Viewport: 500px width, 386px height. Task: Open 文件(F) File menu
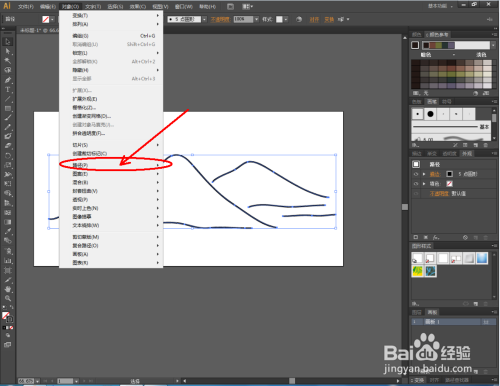pyautogui.click(x=26, y=6)
